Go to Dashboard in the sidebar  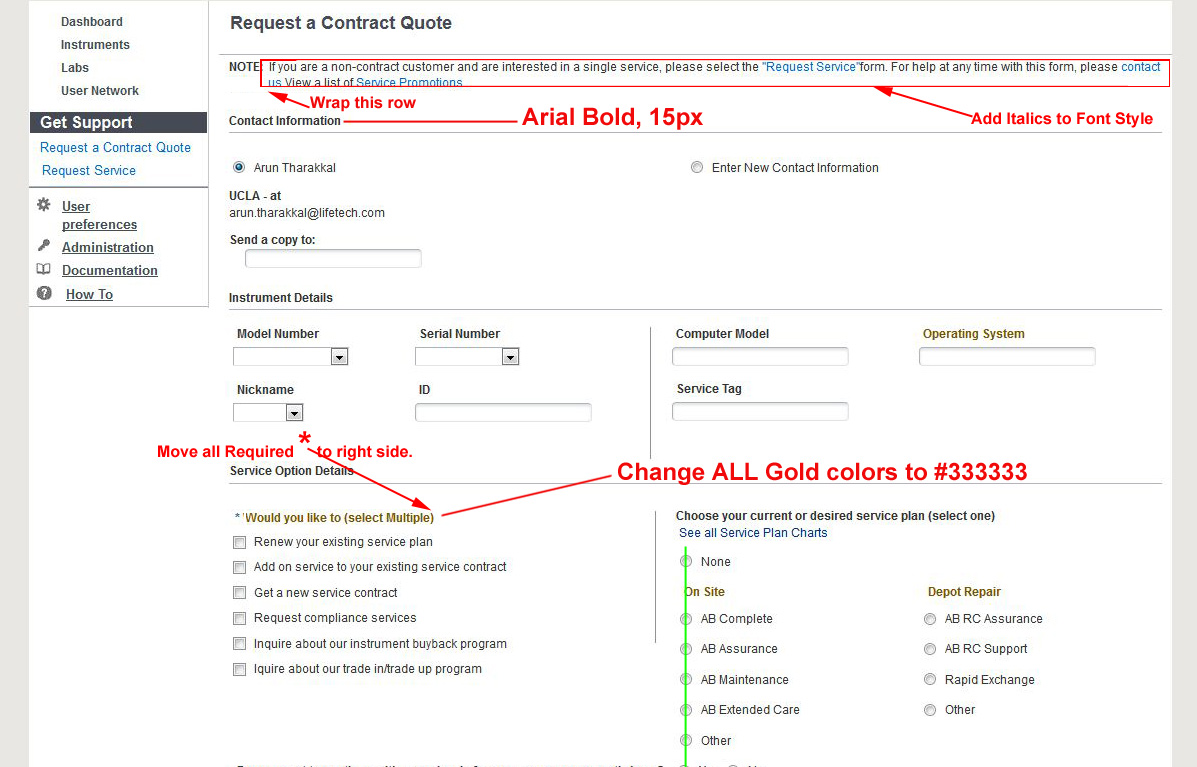click(x=92, y=22)
